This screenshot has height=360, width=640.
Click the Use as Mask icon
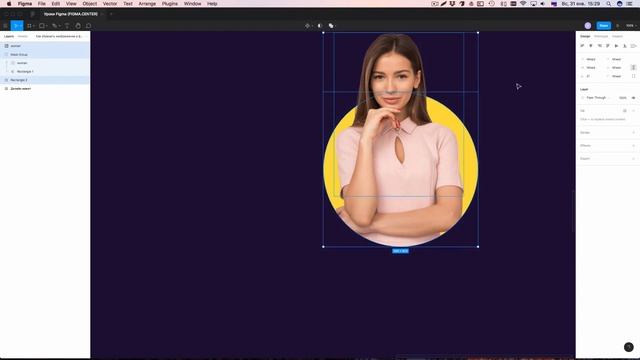click(320, 26)
